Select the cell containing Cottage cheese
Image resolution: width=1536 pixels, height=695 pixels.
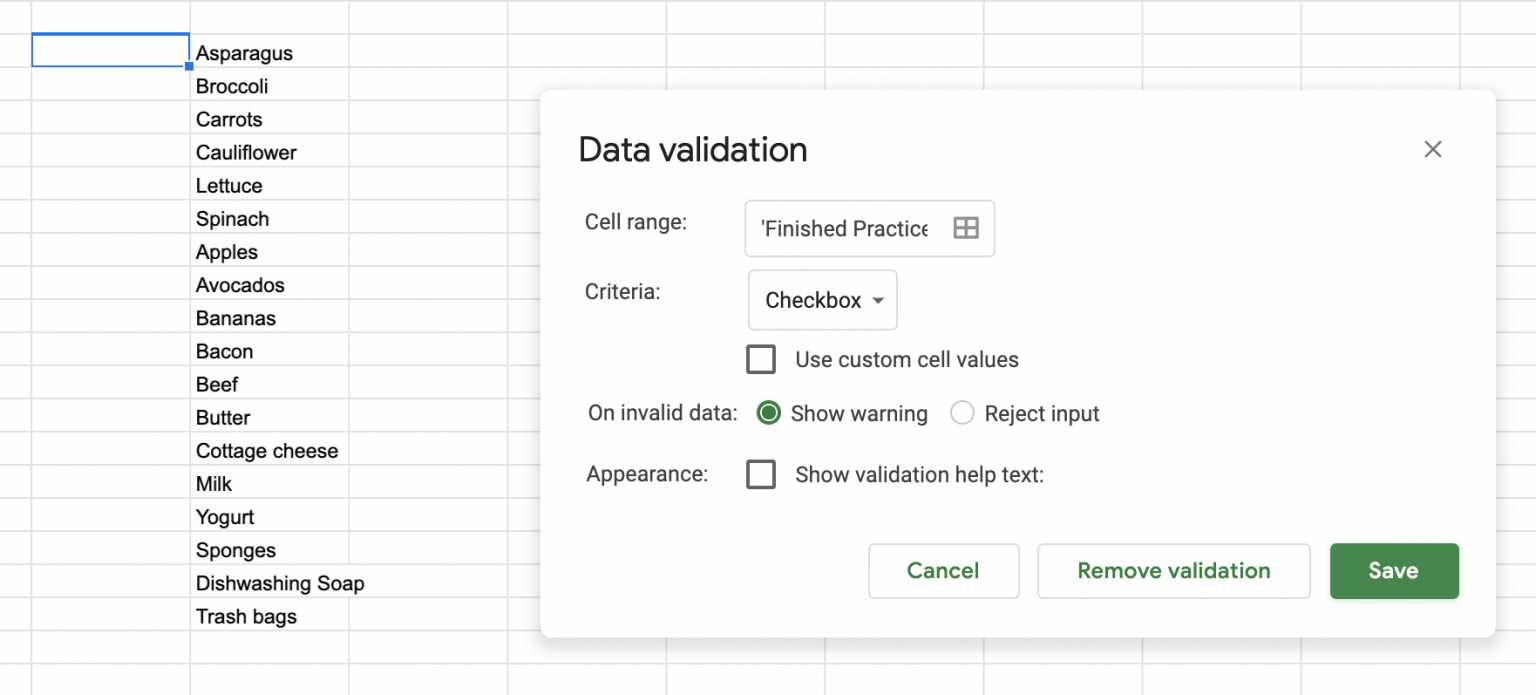pos(268,451)
